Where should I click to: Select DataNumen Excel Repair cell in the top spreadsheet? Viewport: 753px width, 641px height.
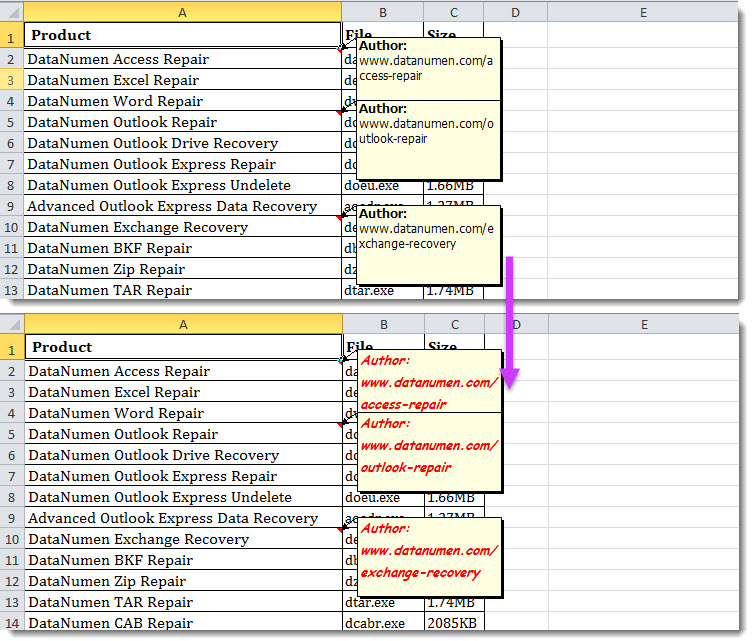(x=182, y=80)
